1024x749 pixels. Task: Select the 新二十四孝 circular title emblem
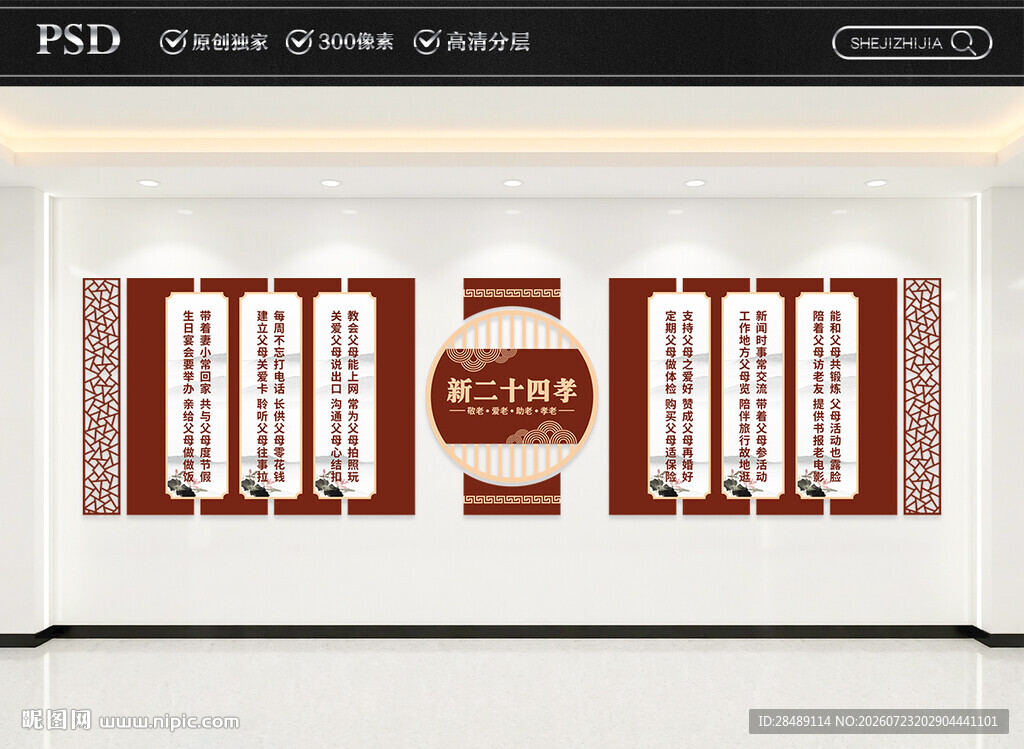512,396
